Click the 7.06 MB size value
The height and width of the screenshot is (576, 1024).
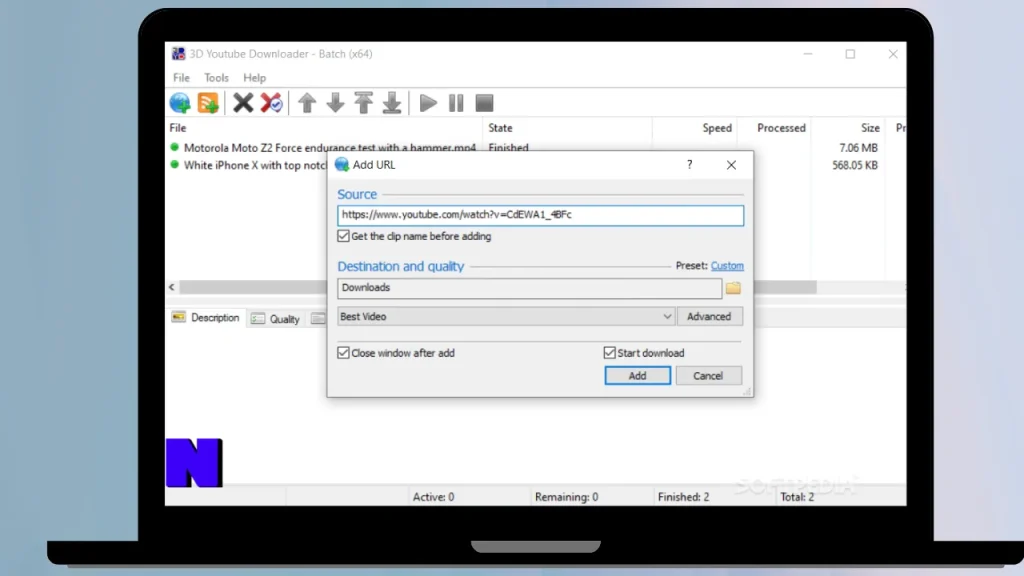tap(858, 148)
